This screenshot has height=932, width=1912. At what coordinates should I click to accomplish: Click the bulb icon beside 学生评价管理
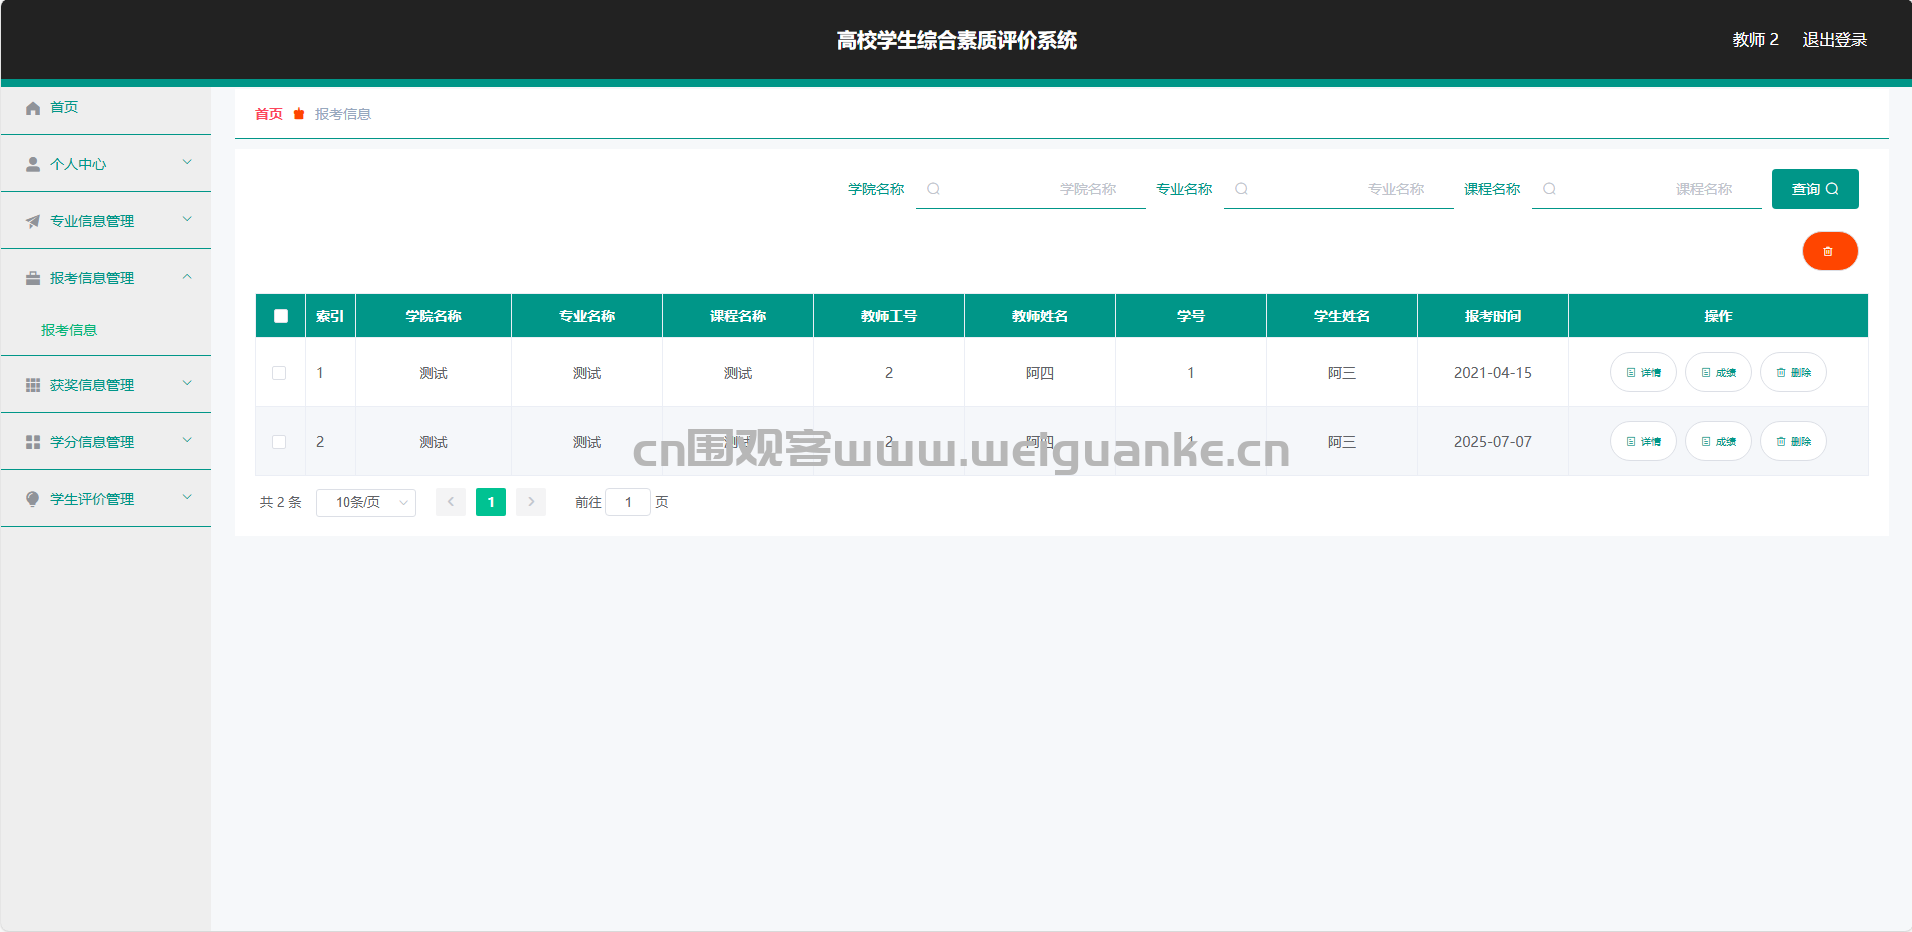pos(33,500)
